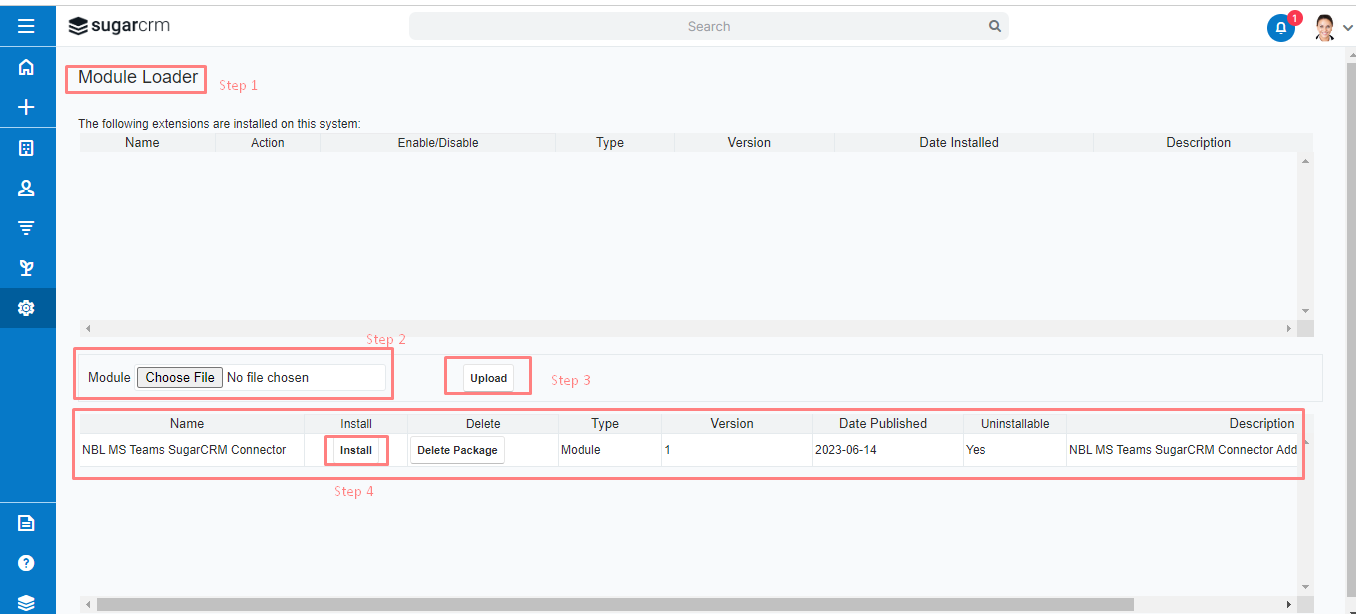Open the Help question mark icon
Image resolution: width=1356 pixels, height=614 pixels.
(x=27, y=563)
